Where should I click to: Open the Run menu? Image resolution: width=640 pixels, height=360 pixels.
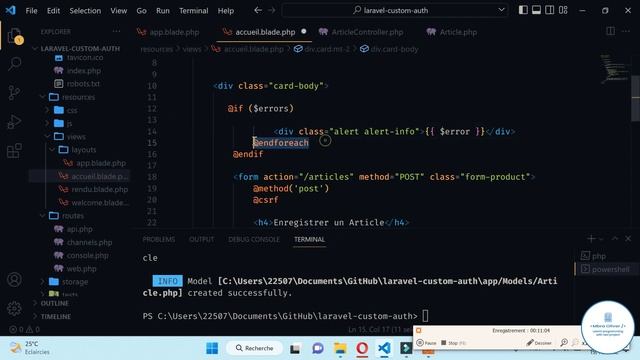pos(162,11)
